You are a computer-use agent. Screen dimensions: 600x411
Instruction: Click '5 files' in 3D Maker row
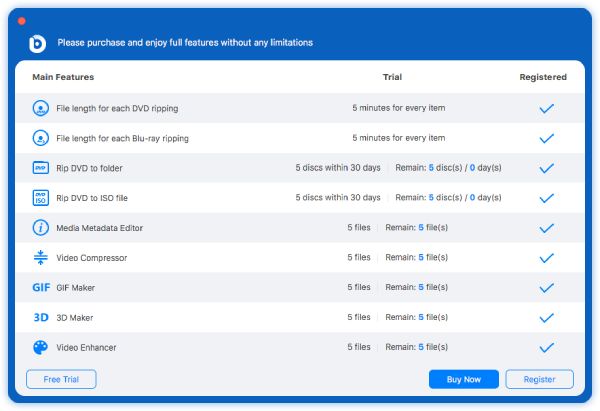click(359, 317)
